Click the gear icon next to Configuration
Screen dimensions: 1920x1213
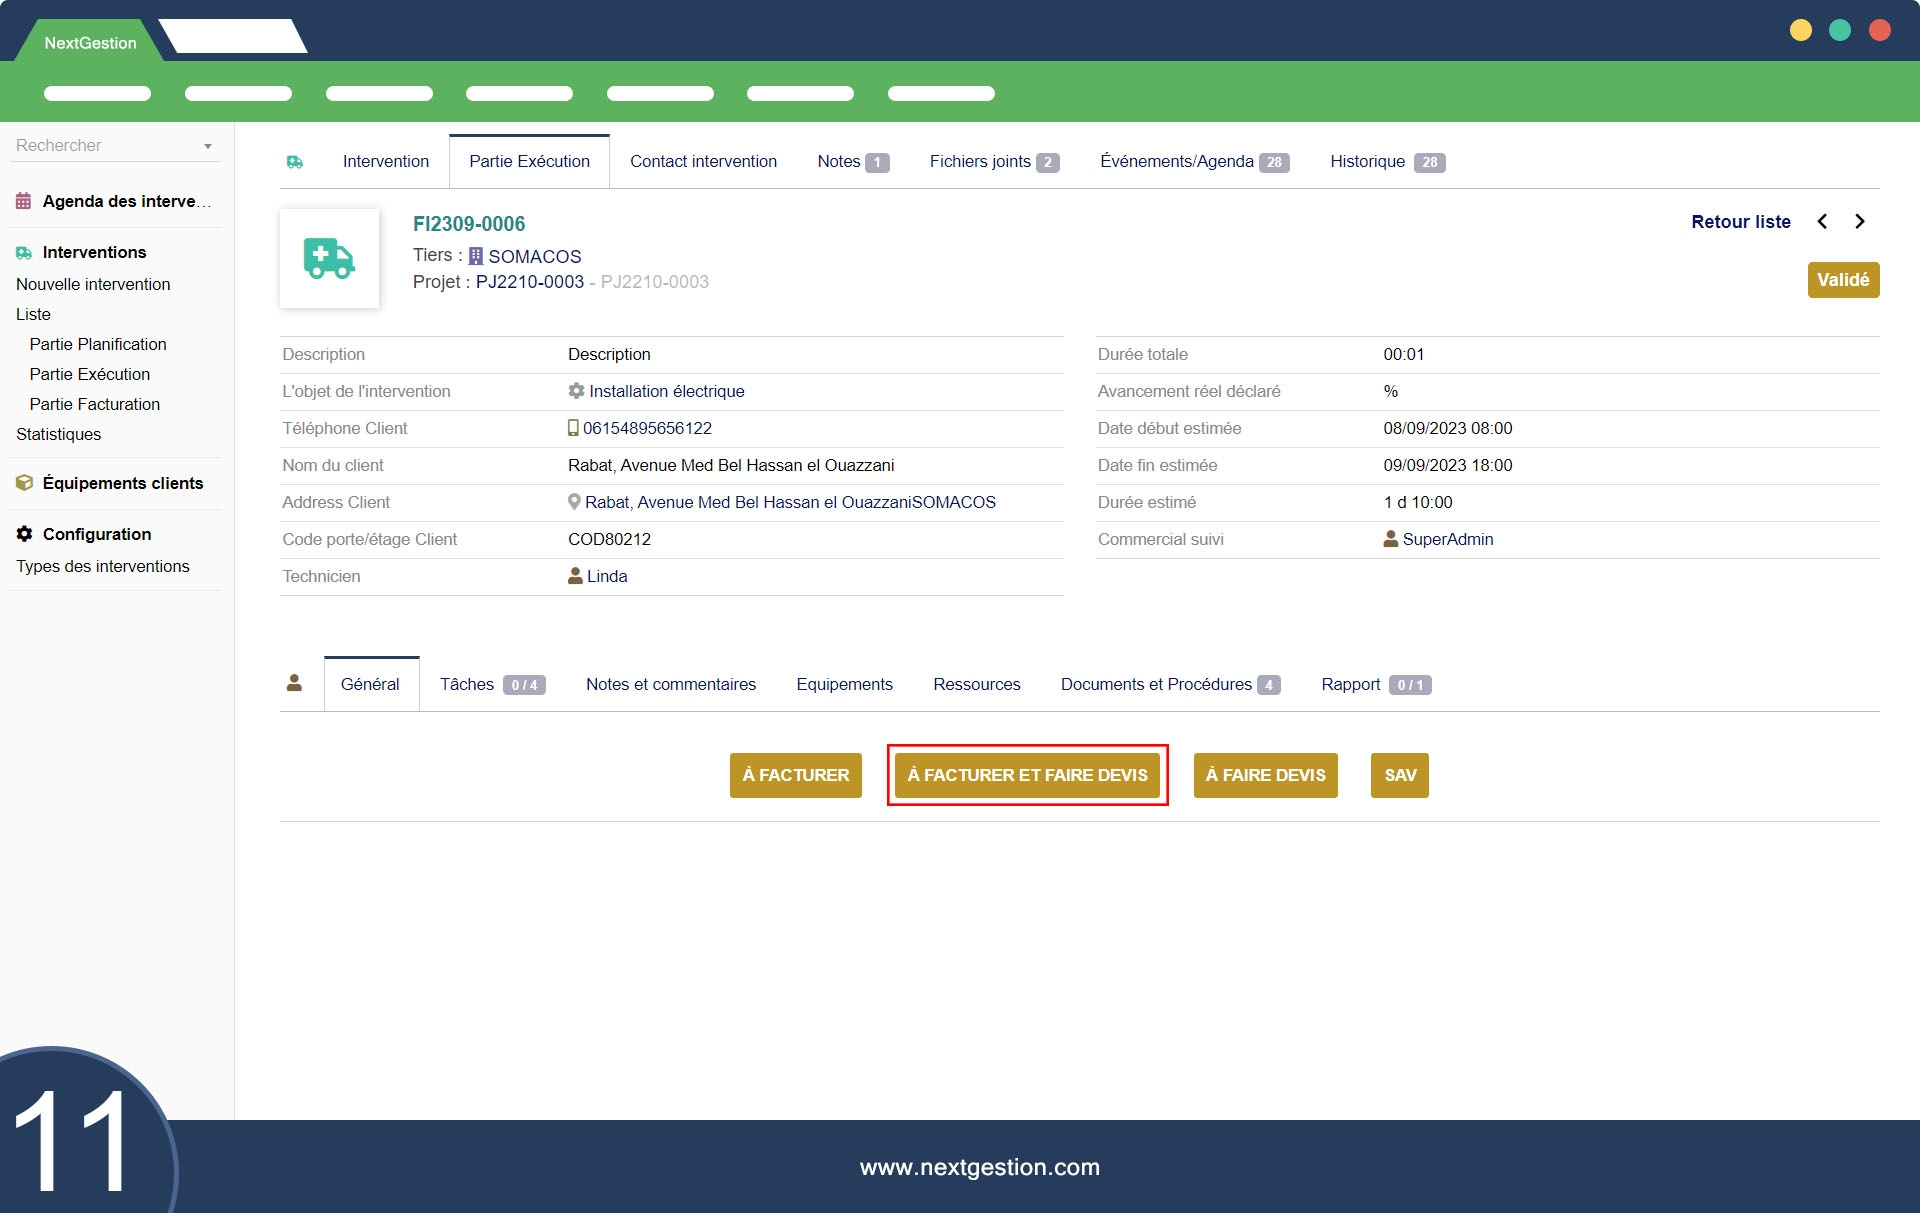tap(24, 534)
